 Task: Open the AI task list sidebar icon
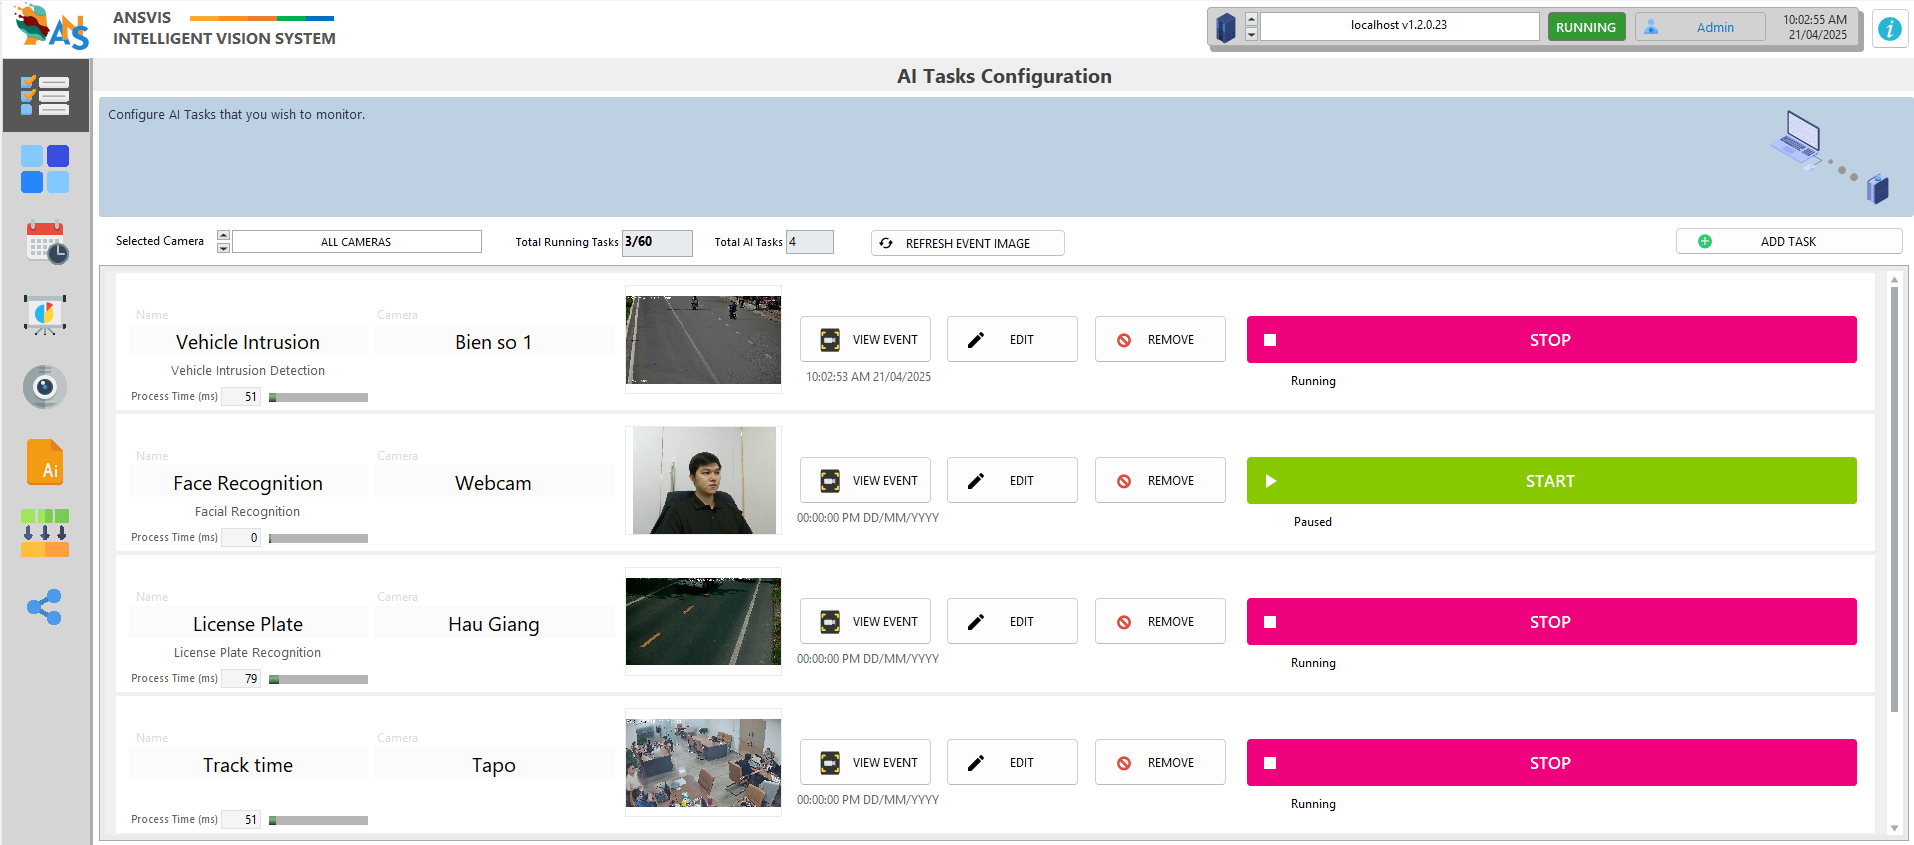[45, 96]
